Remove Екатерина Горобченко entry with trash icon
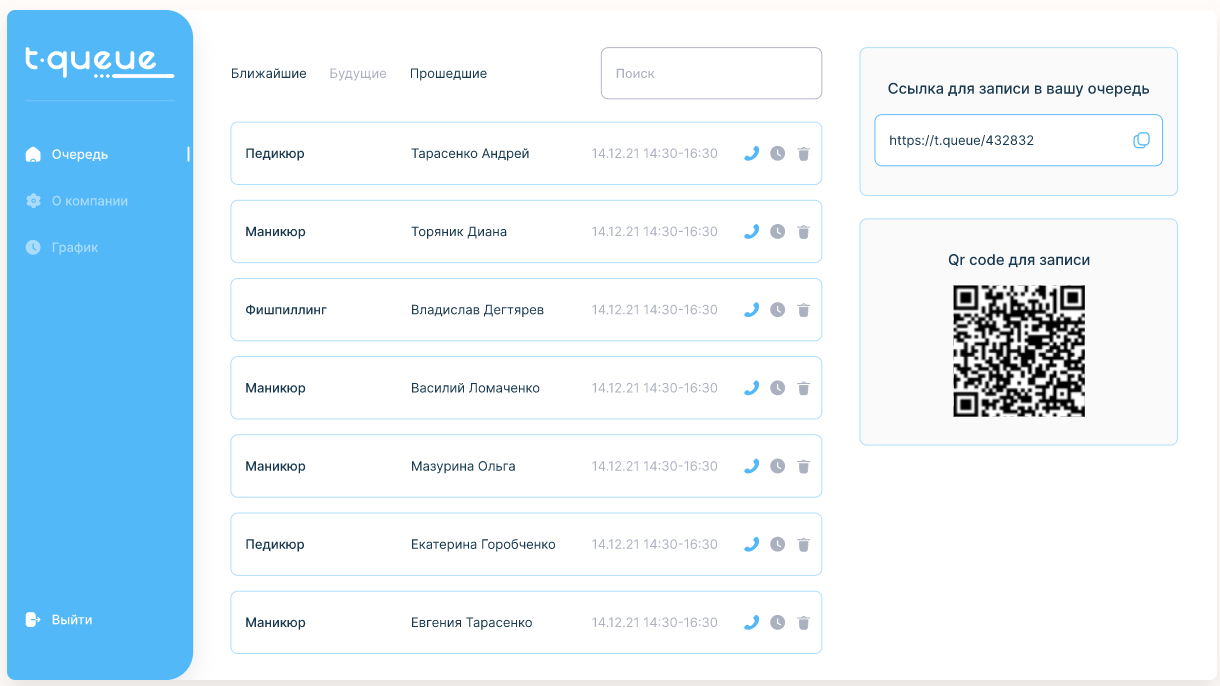 (x=803, y=545)
